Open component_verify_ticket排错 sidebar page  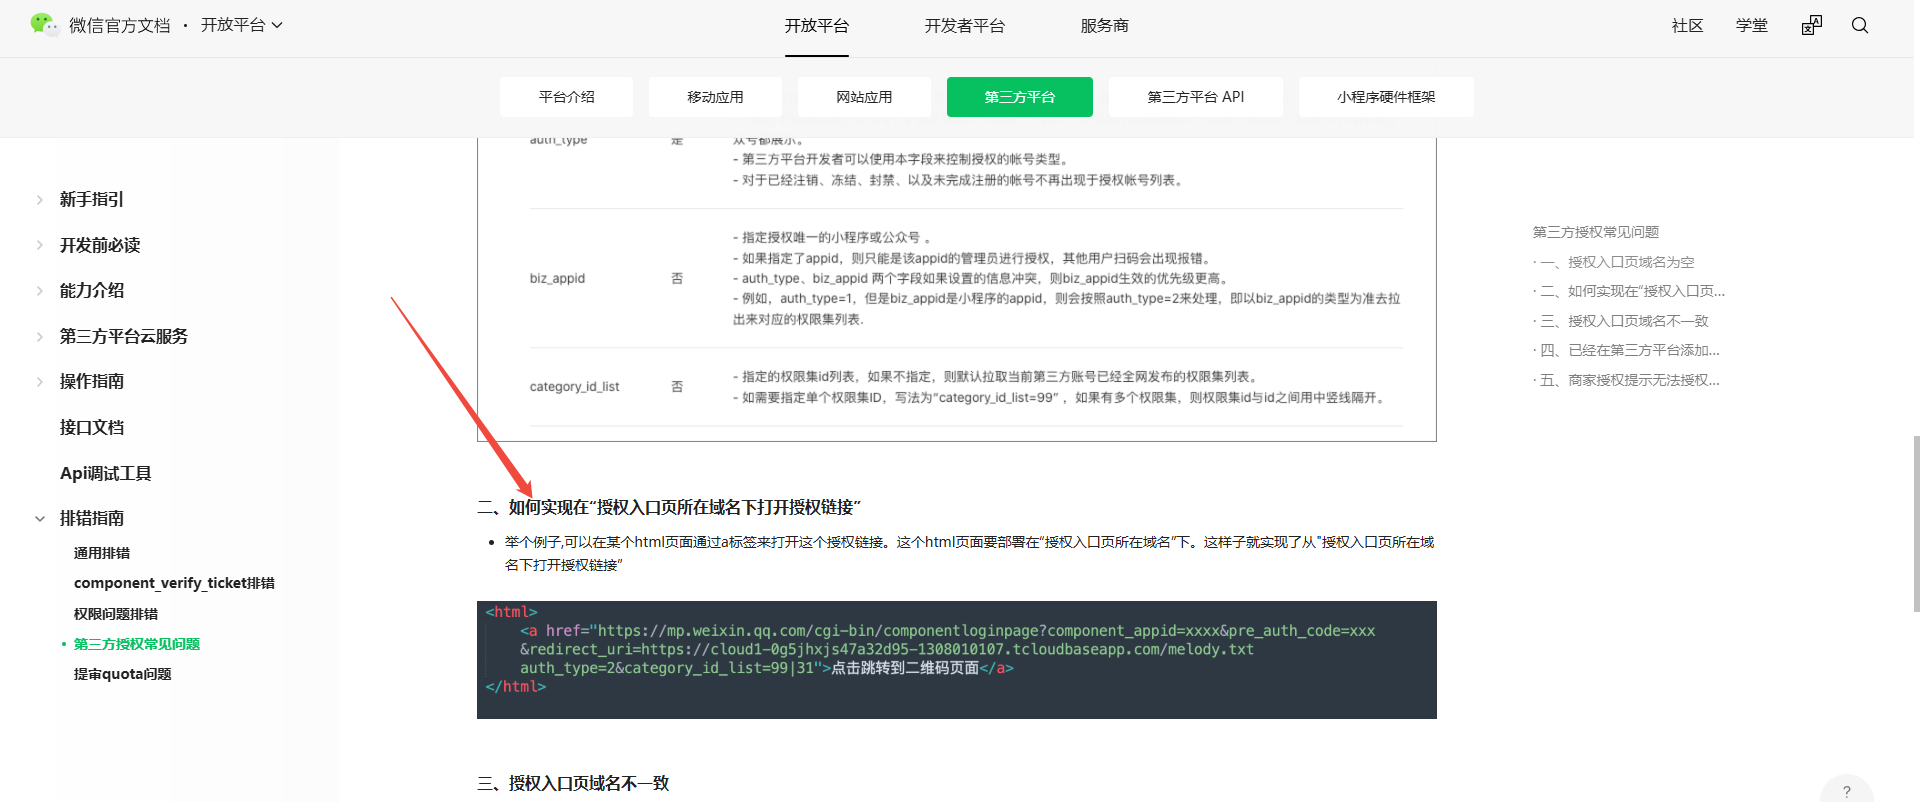tap(174, 583)
